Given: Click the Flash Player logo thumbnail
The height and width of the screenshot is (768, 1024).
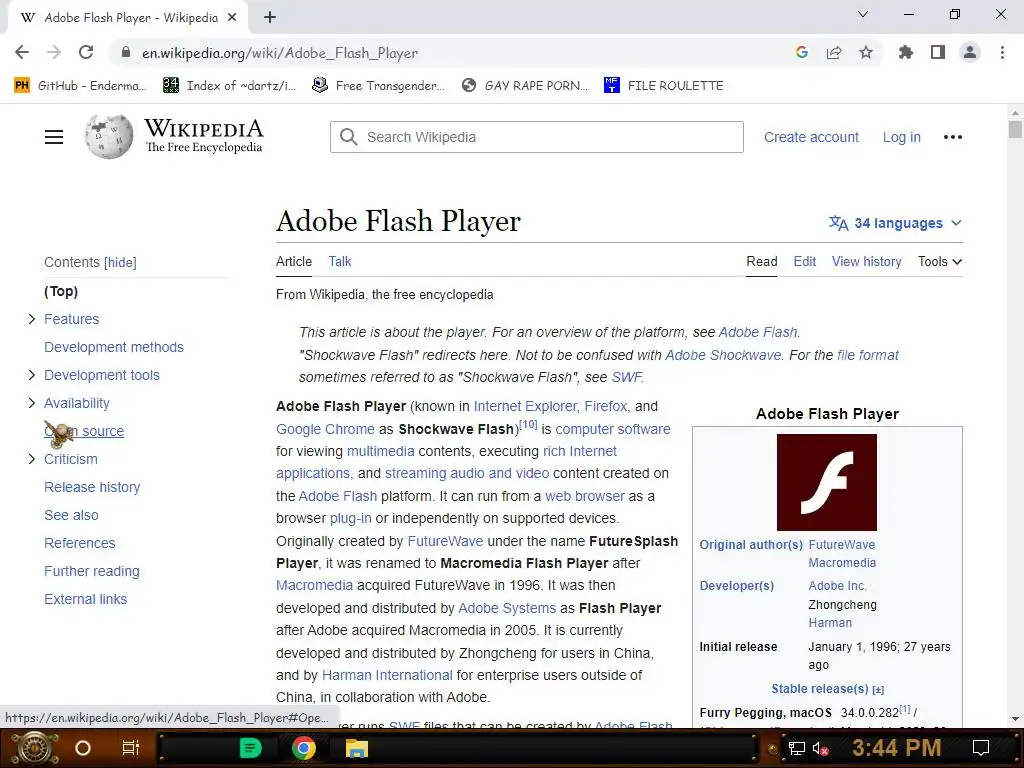Looking at the screenshot, I should 827,483.
